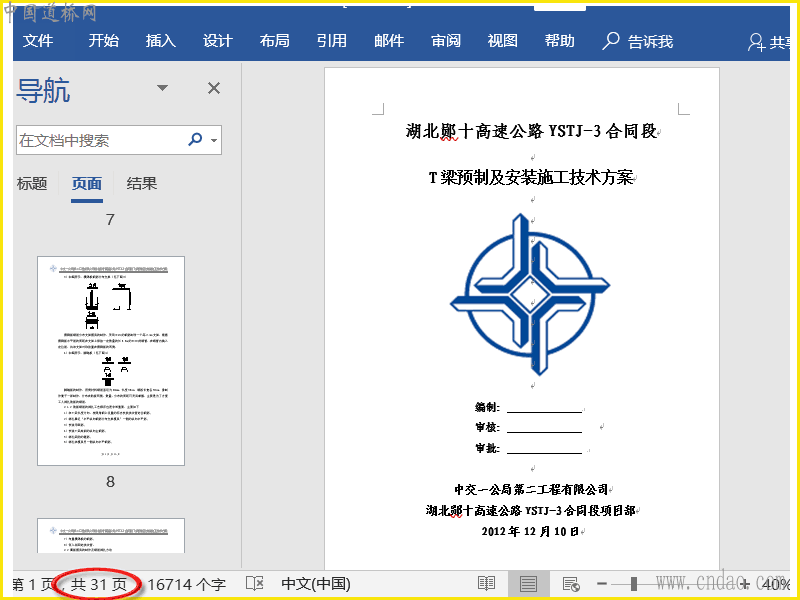
Task: Click the document title 湖北郧十高速公路 YSTJ-3 合同段
Action: pos(531,132)
